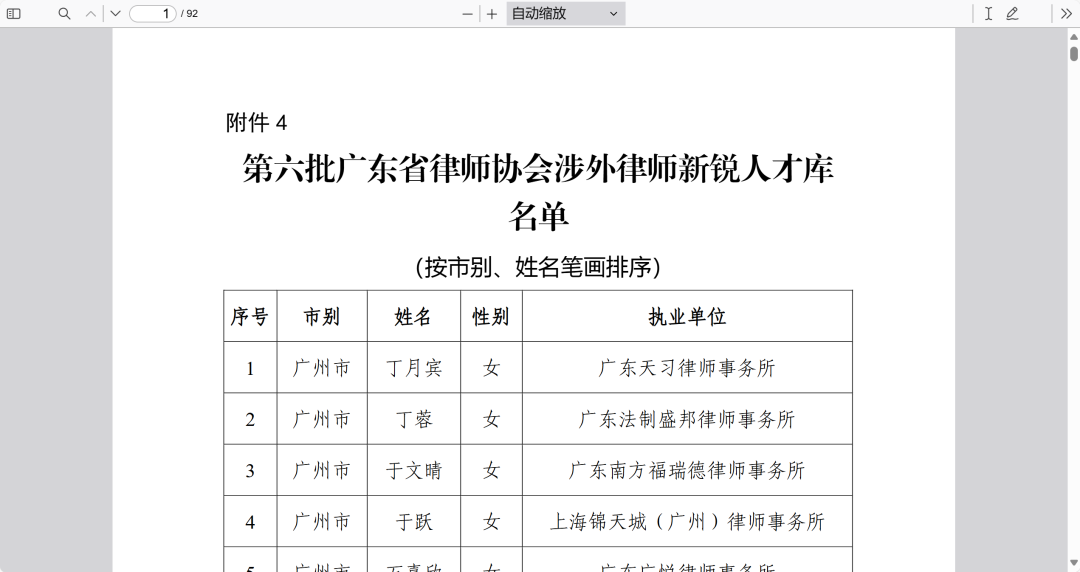The width and height of the screenshot is (1080, 572).
Task: Click the name 丁月宾
Action: [x=413, y=368]
